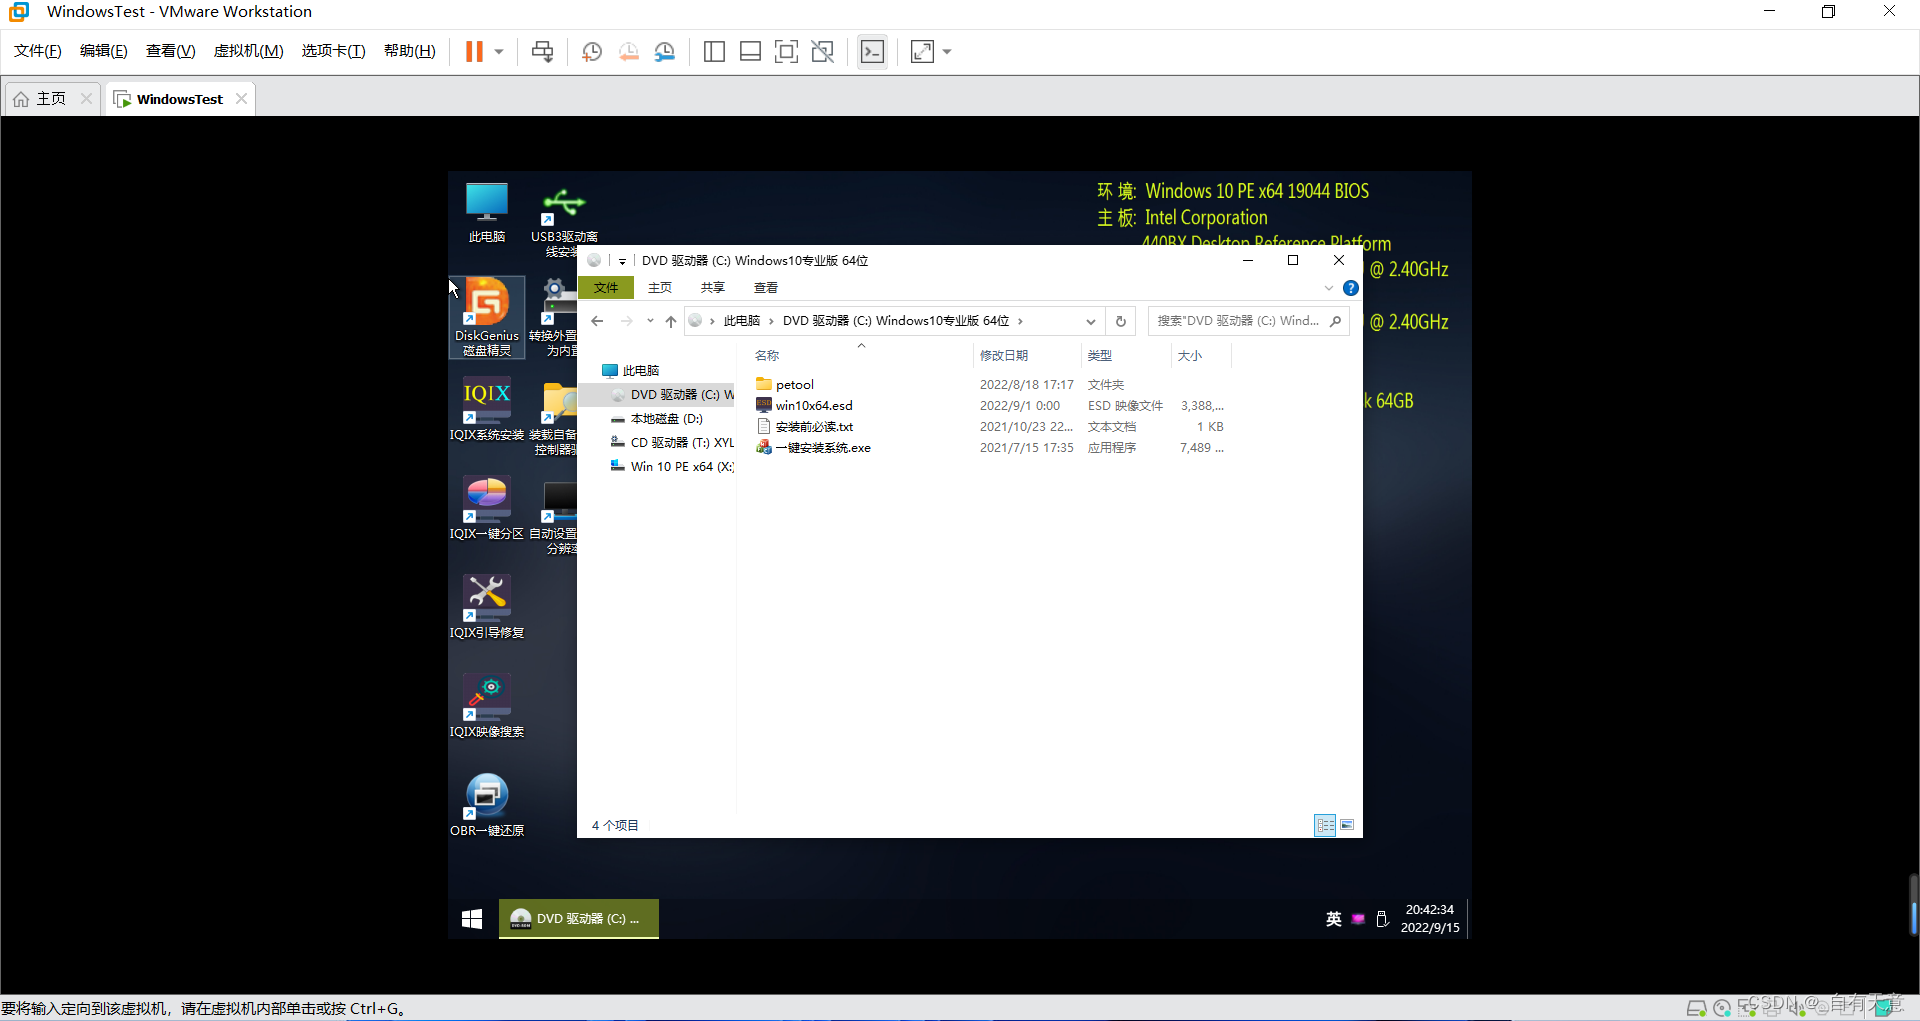Select the IQIX一键分区 desktop icon

[x=487, y=509]
